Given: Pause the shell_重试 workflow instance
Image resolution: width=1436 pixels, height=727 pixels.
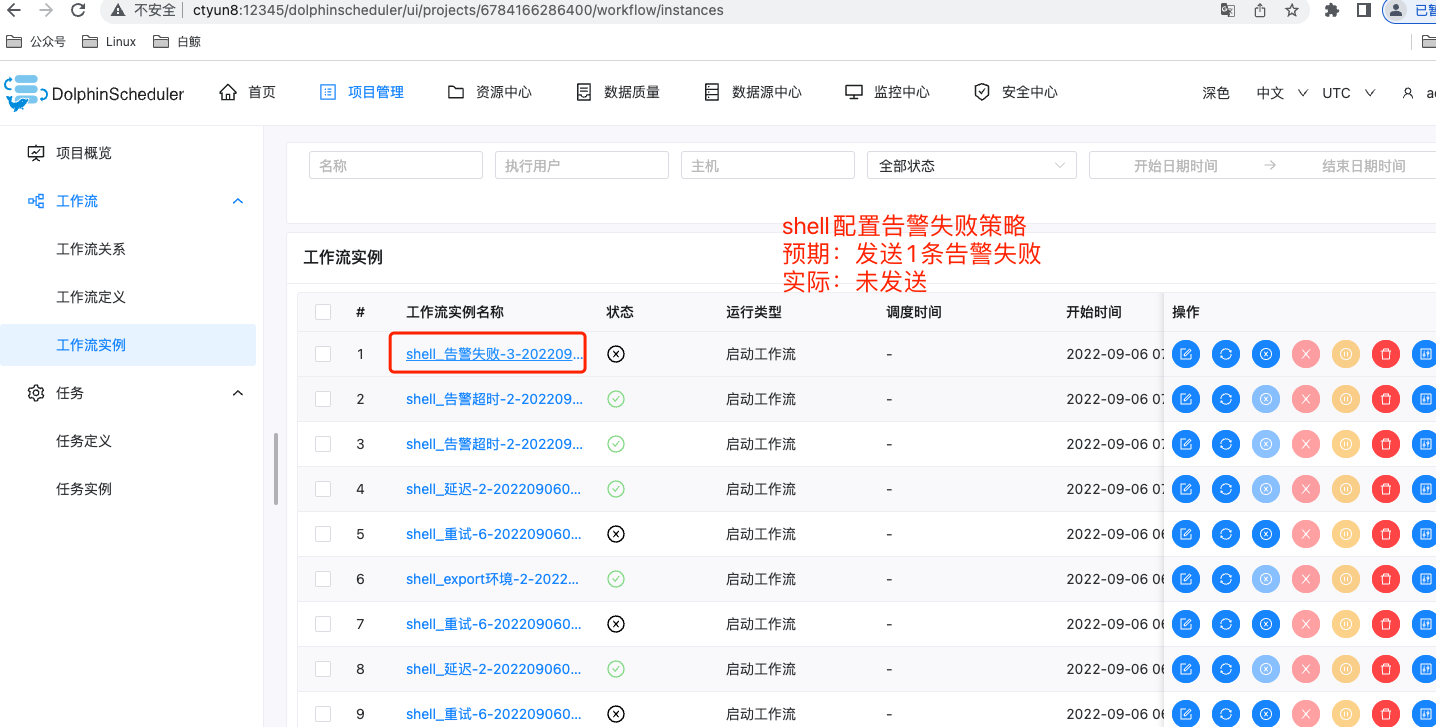Looking at the screenshot, I should click(1346, 533).
